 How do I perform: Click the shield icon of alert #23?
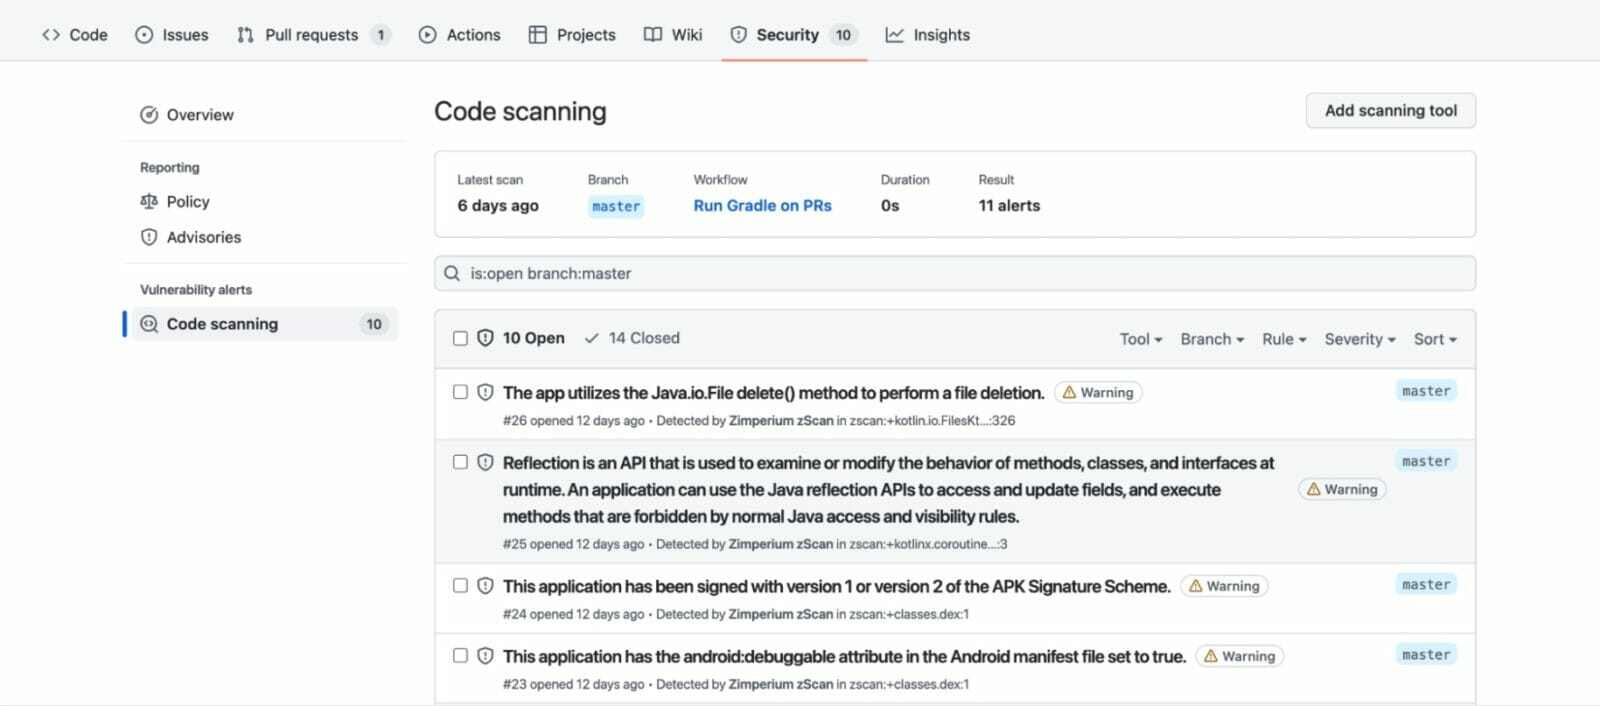(x=485, y=655)
